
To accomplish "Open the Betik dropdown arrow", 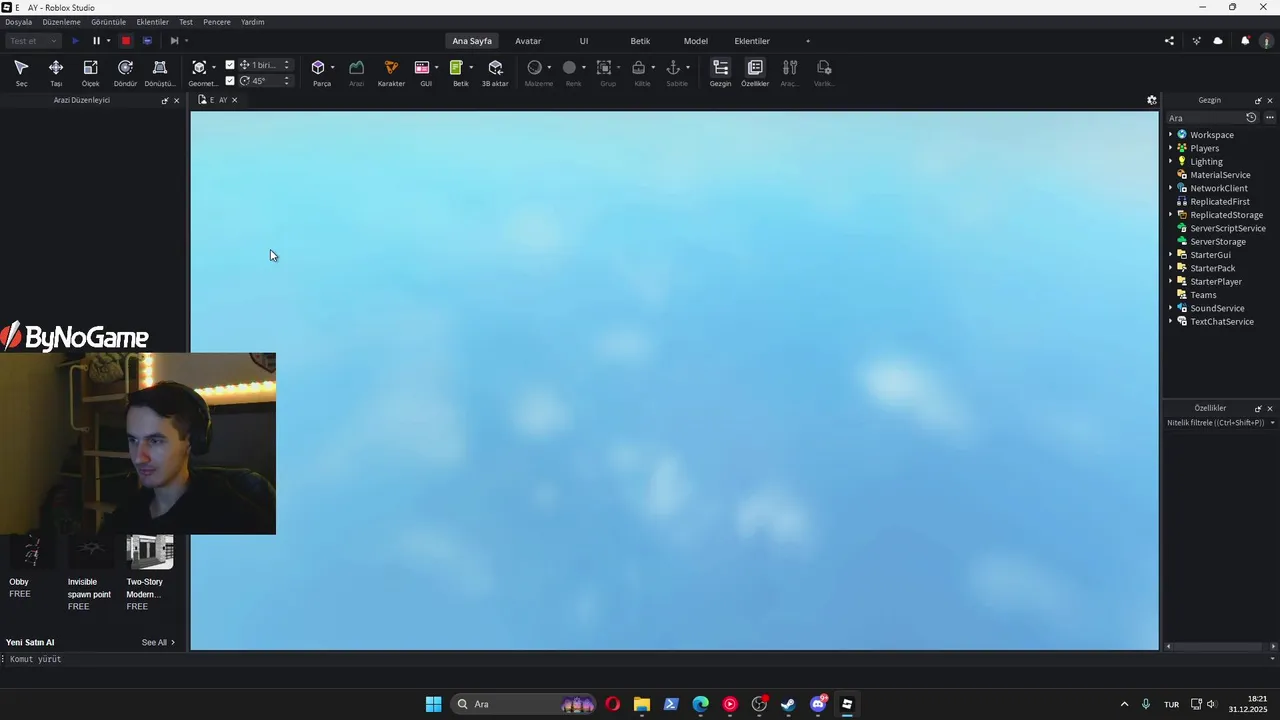I will 471,68.
